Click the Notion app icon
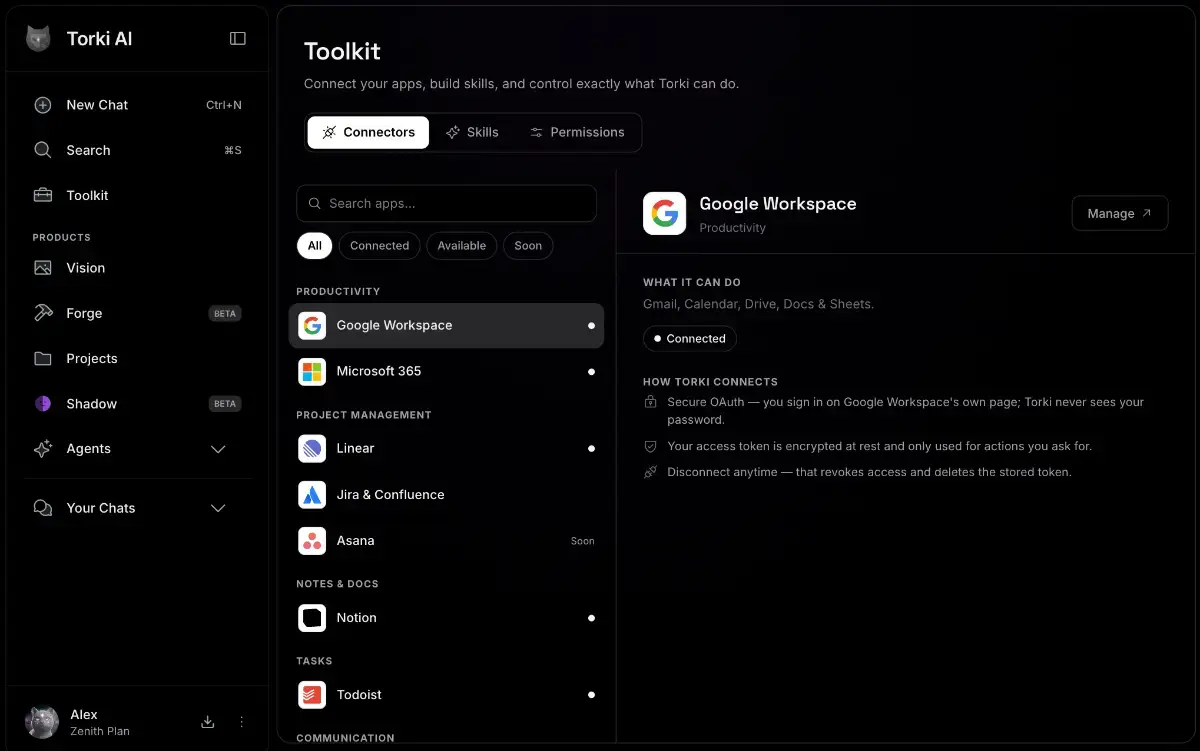This screenshot has height=751, width=1200. pos(312,618)
